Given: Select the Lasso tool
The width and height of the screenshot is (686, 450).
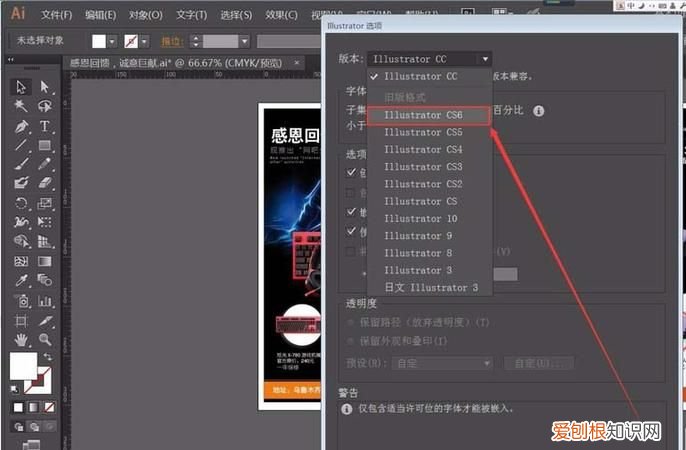Looking at the screenshot, I should (x=45, y=106).
